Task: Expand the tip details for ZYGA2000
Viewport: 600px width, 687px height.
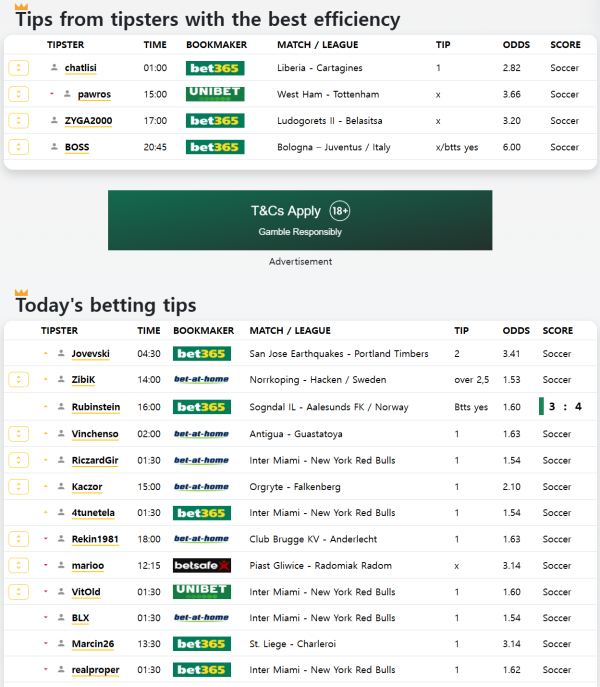Action: (x=18, y=121)
